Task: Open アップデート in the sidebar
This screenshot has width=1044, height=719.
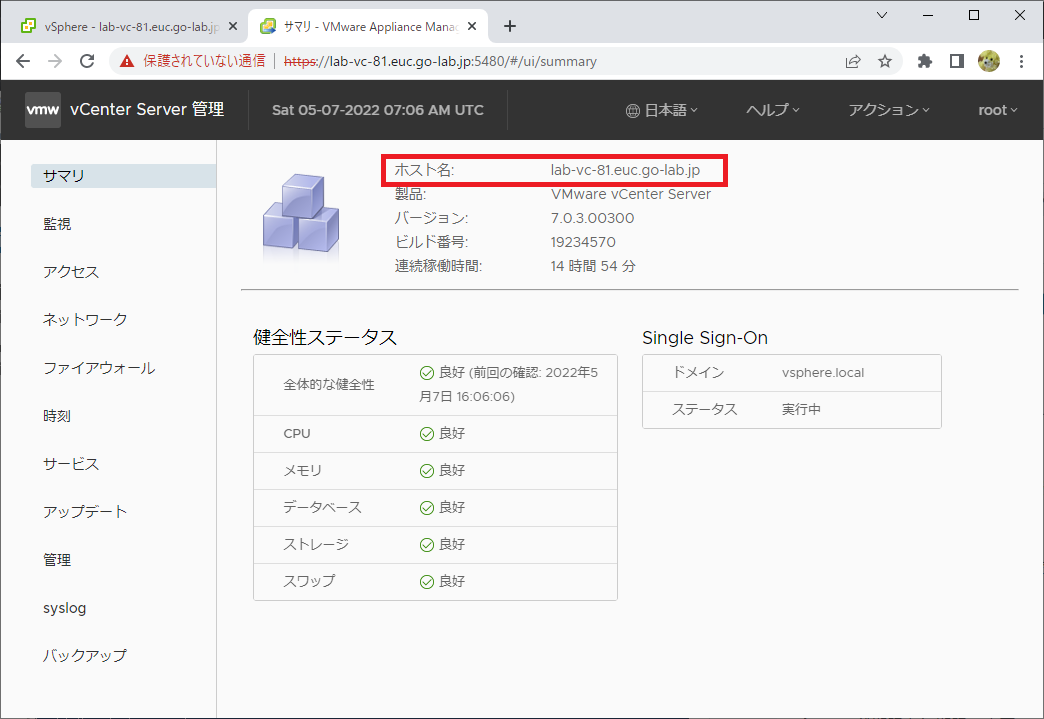Action: pyautogui.click(x=85, y=512)
